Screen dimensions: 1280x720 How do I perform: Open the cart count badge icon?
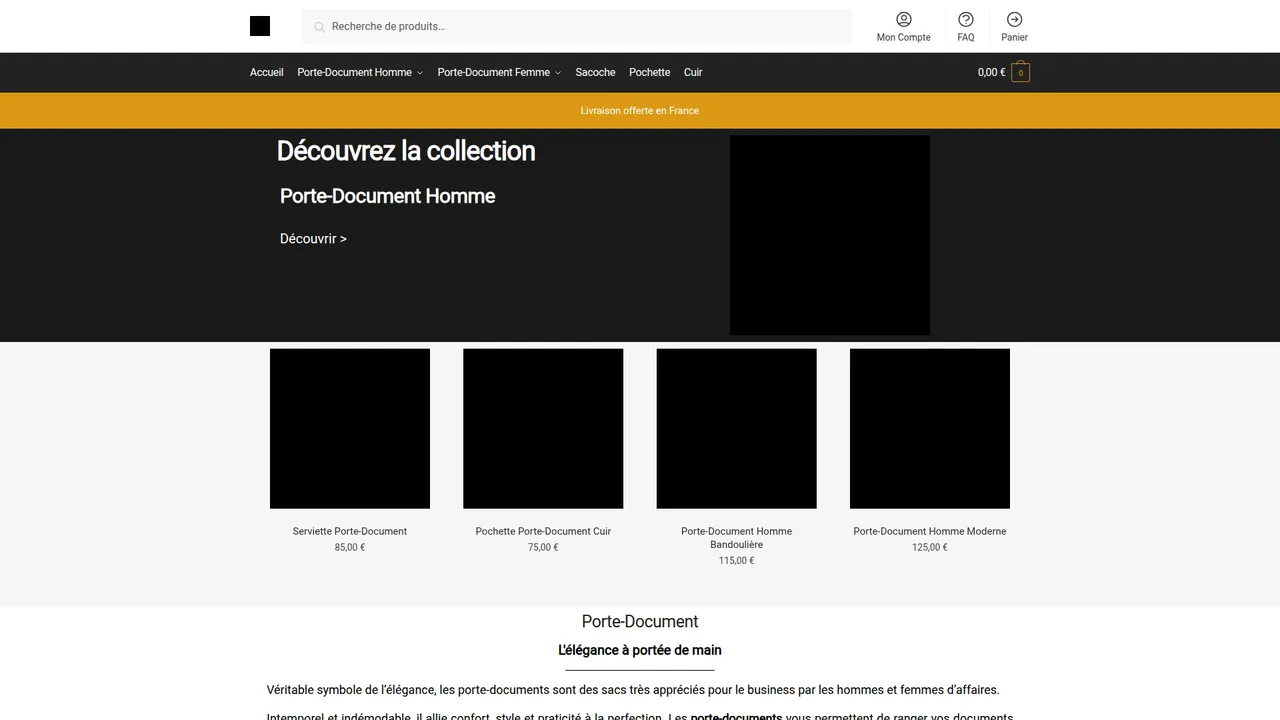(1021, 72)
